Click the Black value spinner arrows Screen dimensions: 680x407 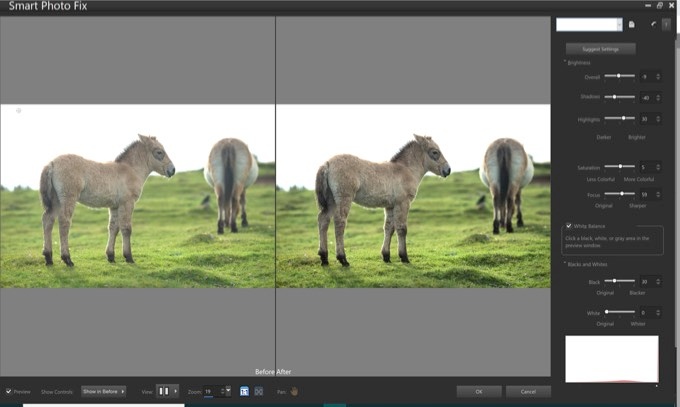[x=658, y=282]
